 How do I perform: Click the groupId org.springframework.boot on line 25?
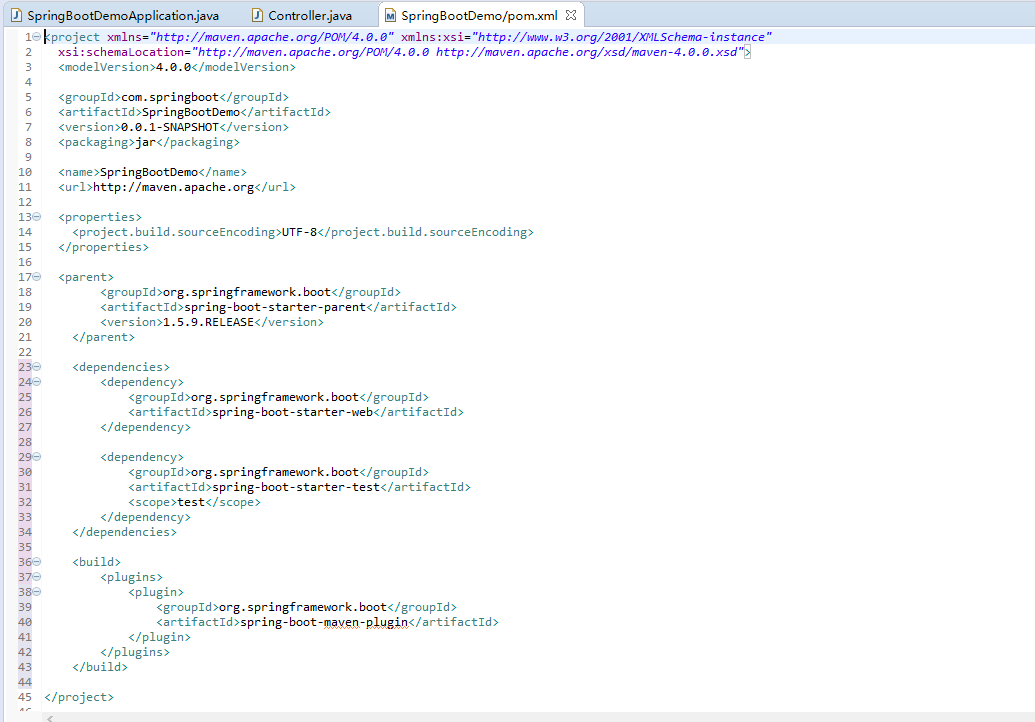[x=275, y=397]
